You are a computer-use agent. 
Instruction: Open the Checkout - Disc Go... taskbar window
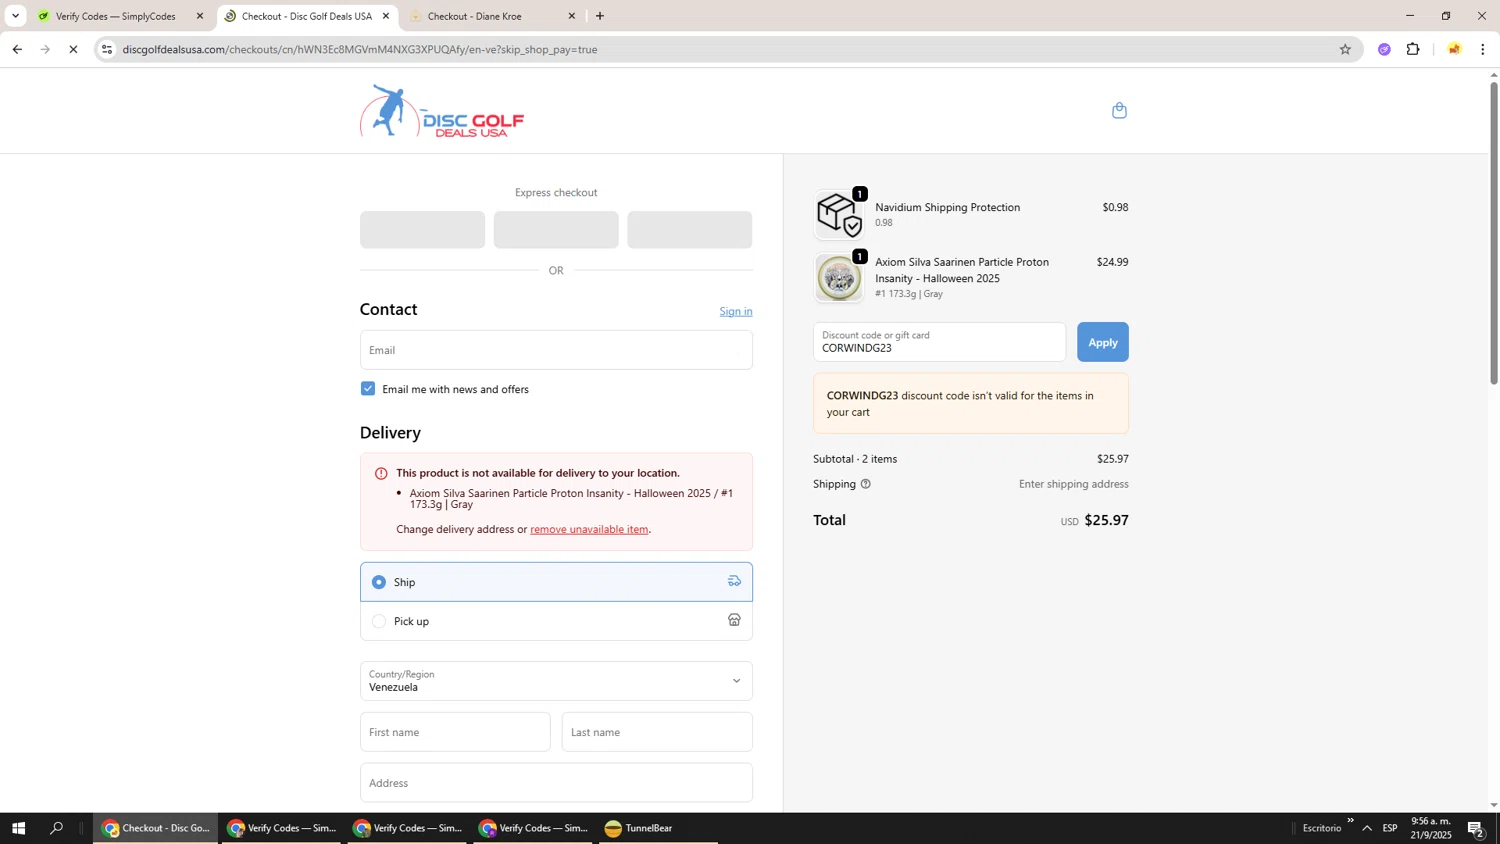click(156, 828)
